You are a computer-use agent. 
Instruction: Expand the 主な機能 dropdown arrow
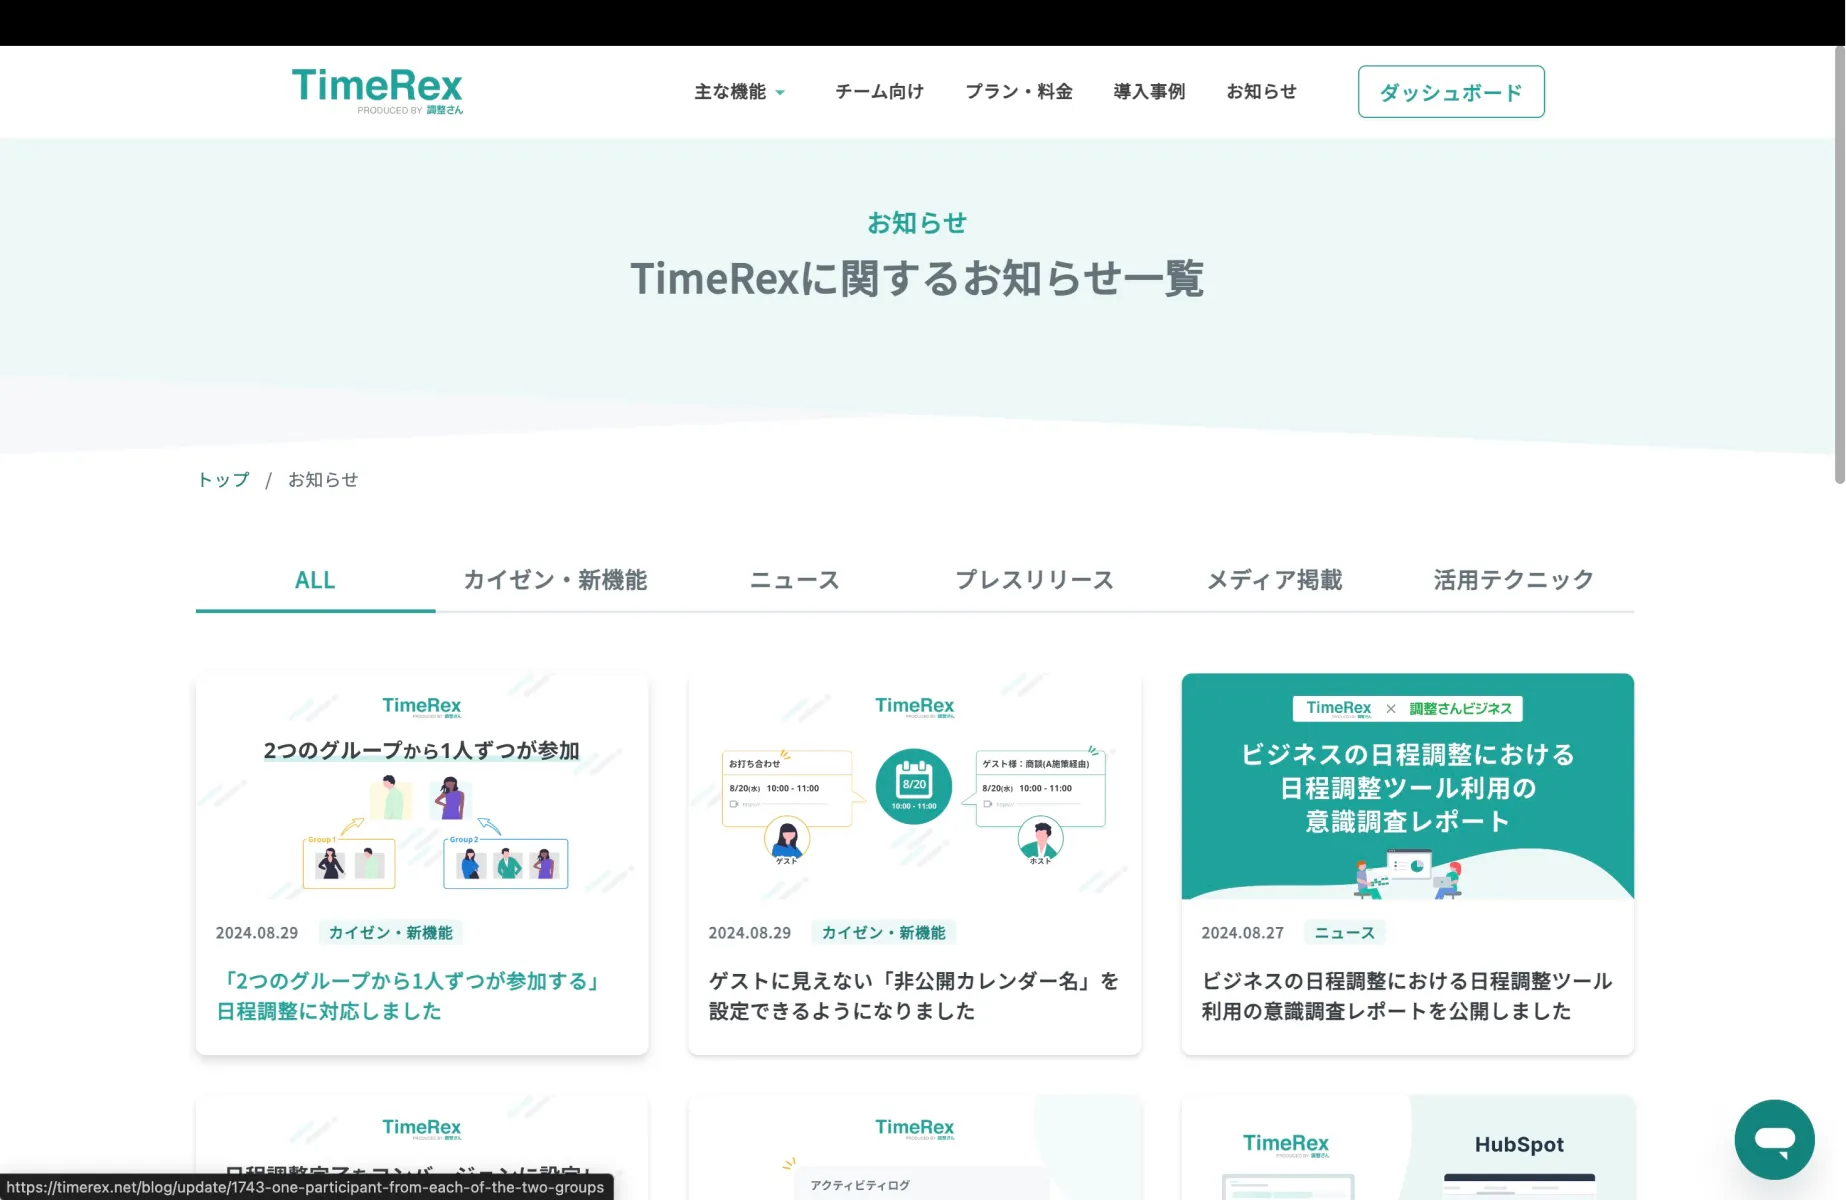(x=781, y=93)
